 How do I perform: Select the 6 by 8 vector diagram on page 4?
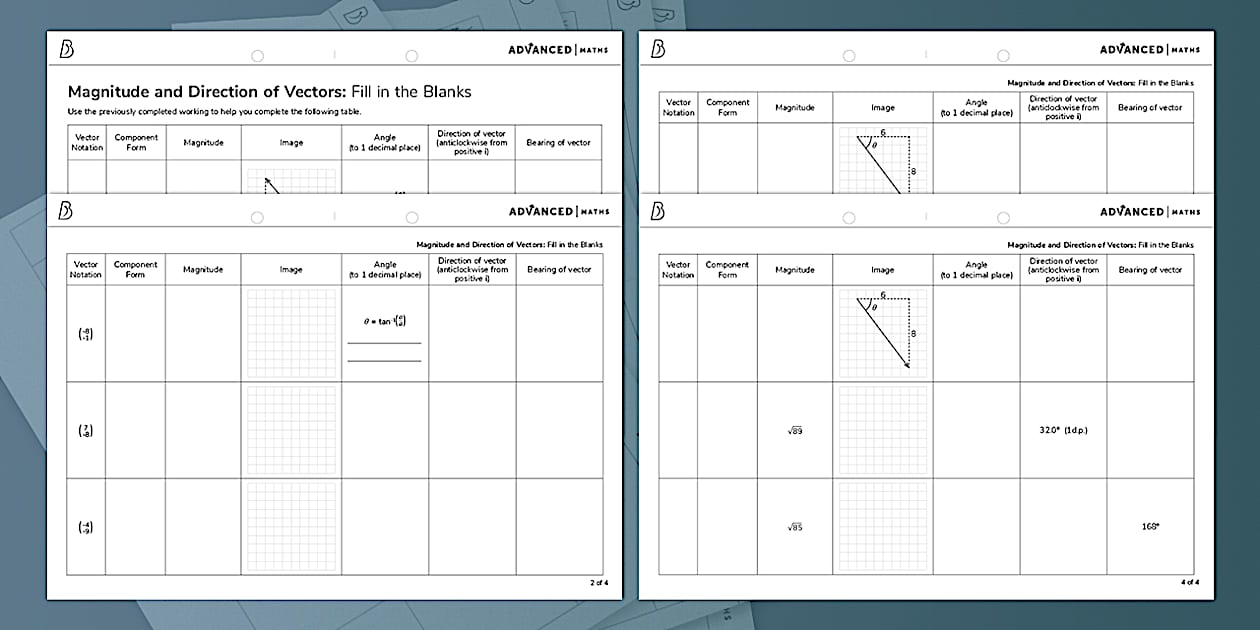(x=882, y=333)
